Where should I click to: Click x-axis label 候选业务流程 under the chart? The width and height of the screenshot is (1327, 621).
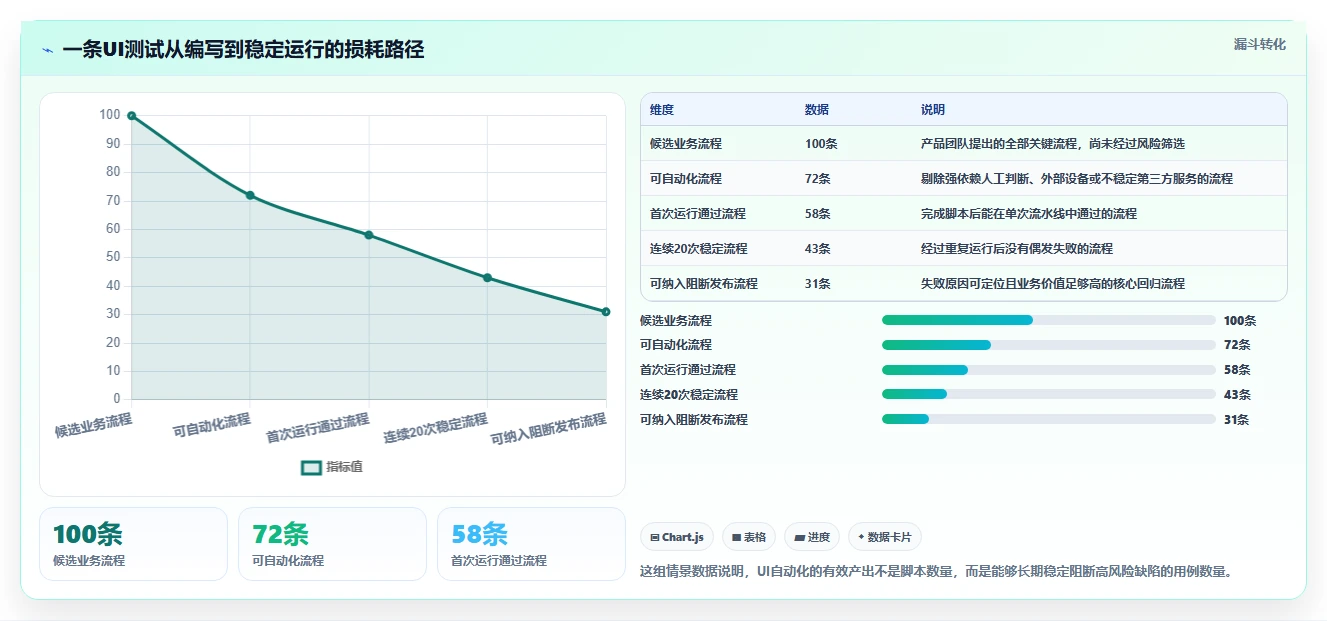tap(93, 425)
